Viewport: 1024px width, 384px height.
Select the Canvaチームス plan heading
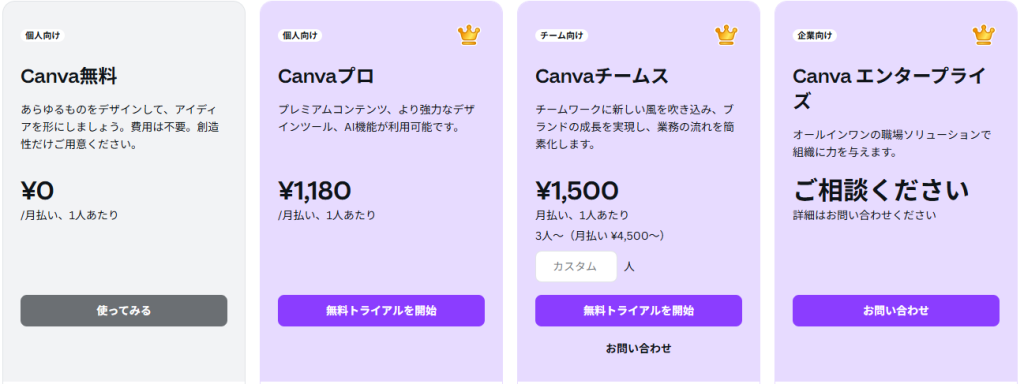(601, 77)
